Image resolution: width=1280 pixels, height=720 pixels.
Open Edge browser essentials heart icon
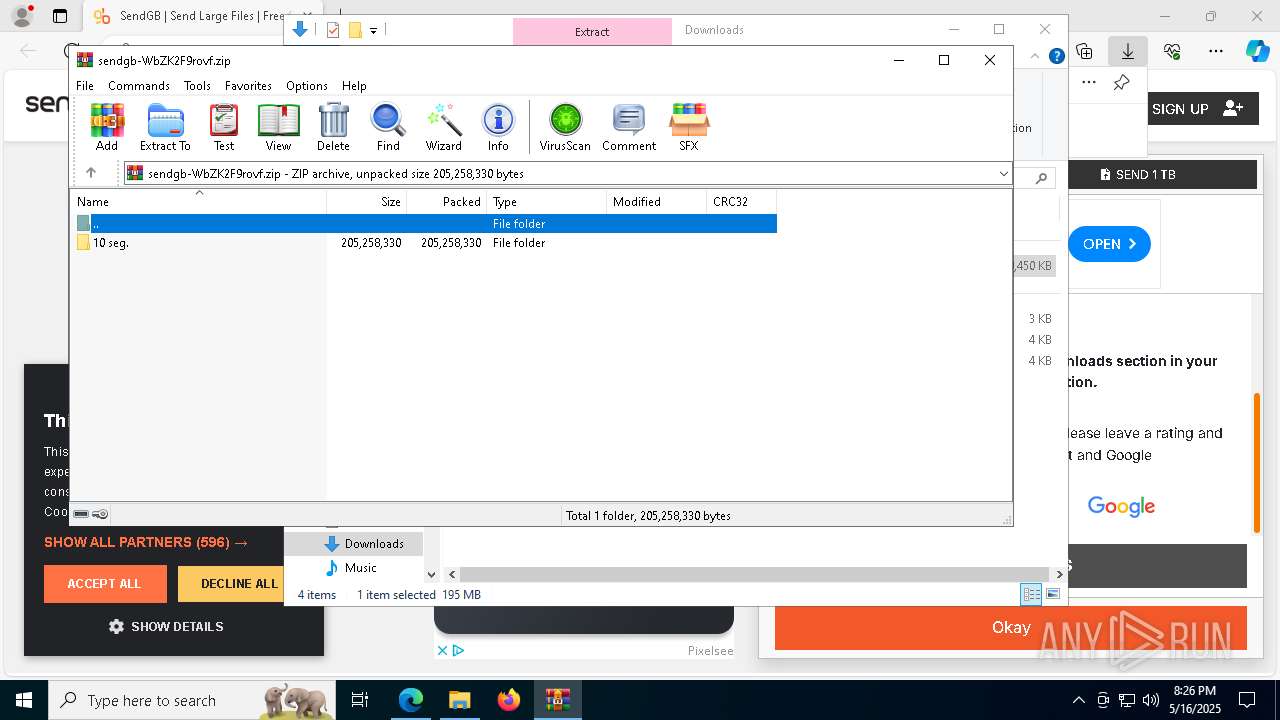click(x=1172, y=50)
